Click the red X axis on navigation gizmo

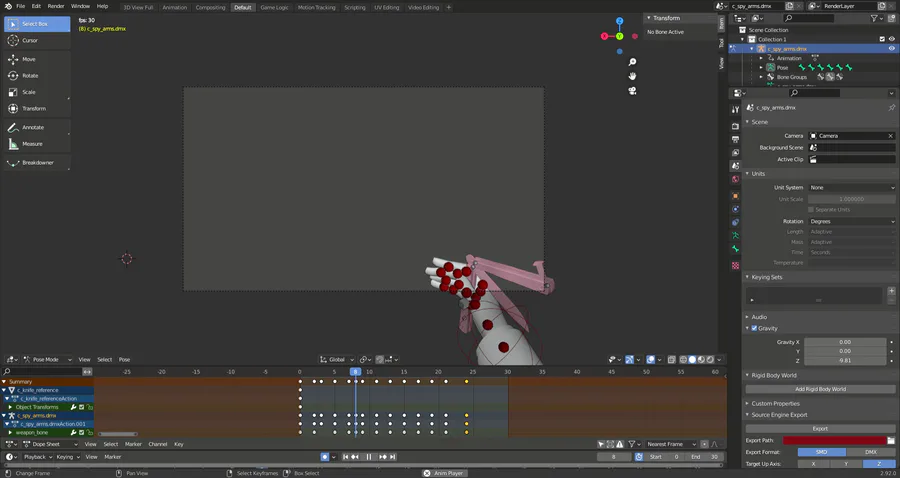pyautogui.click(x=604, y=36)
